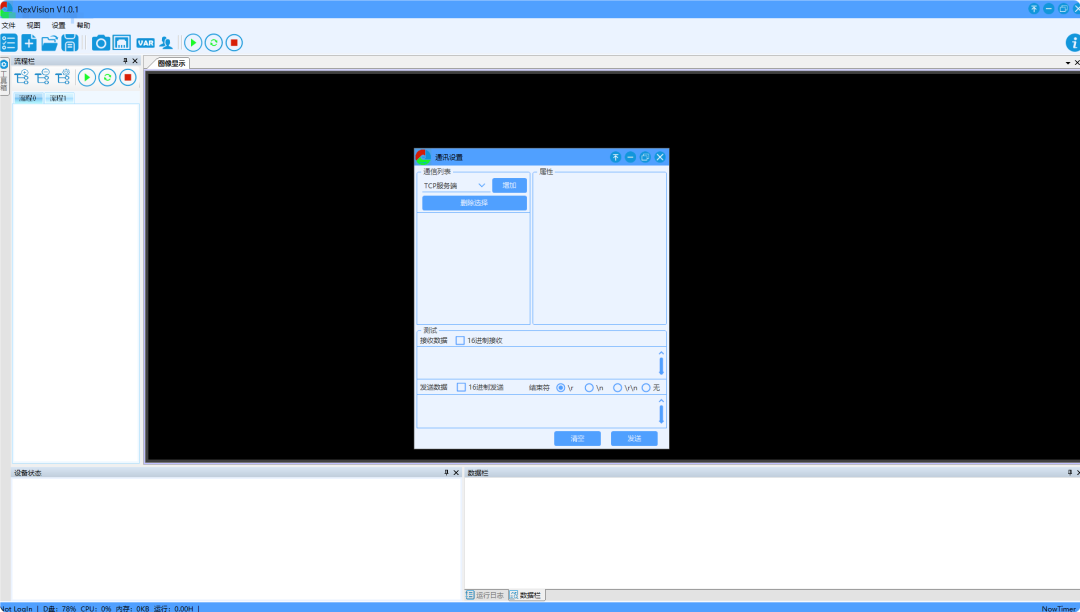Screen dimensions: 1080x612
Task: Open the document tab list dropdown arrow
Action: [1068, 63]
